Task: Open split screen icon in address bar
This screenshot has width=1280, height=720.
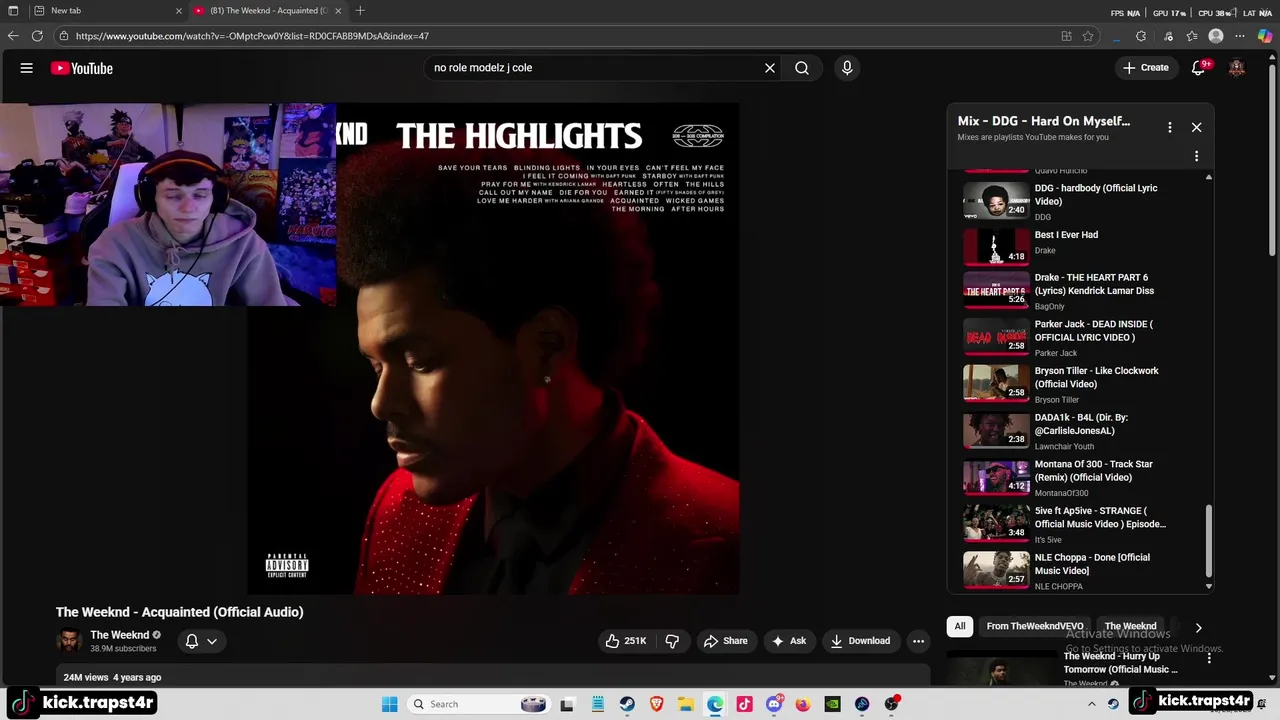Action: click(1066, 36)
